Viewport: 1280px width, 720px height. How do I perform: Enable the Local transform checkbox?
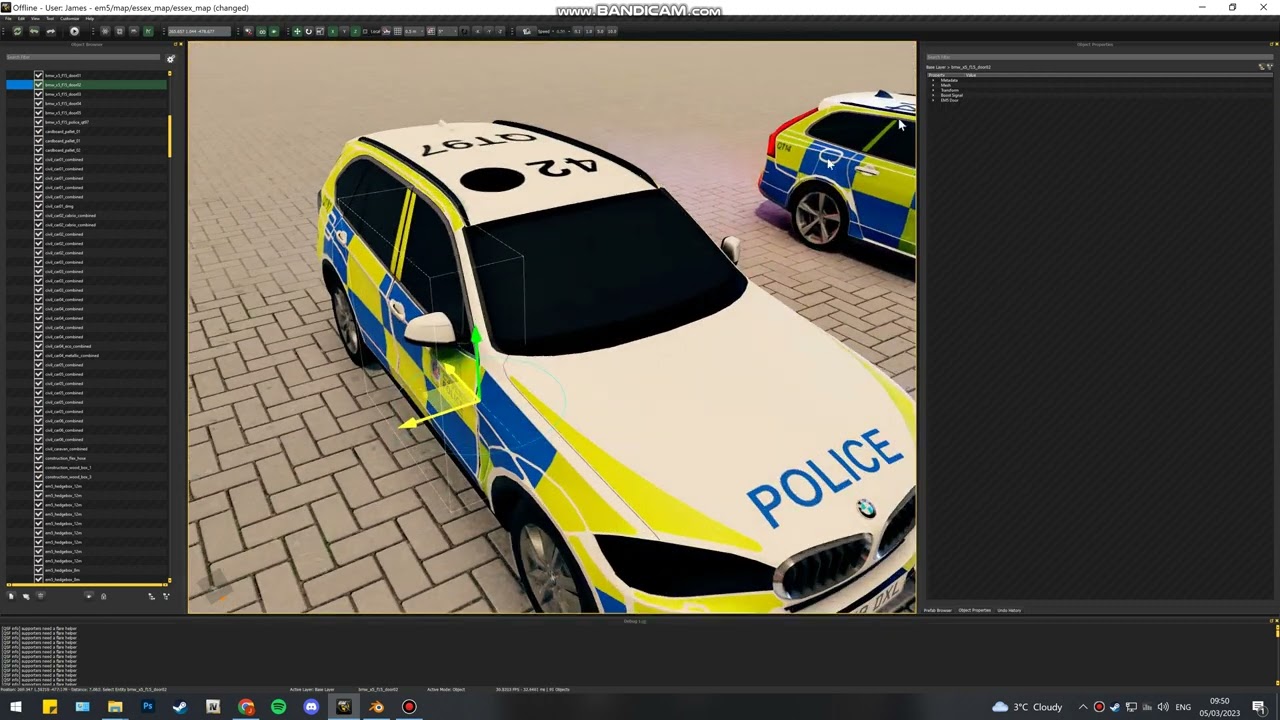pos(365,31)
